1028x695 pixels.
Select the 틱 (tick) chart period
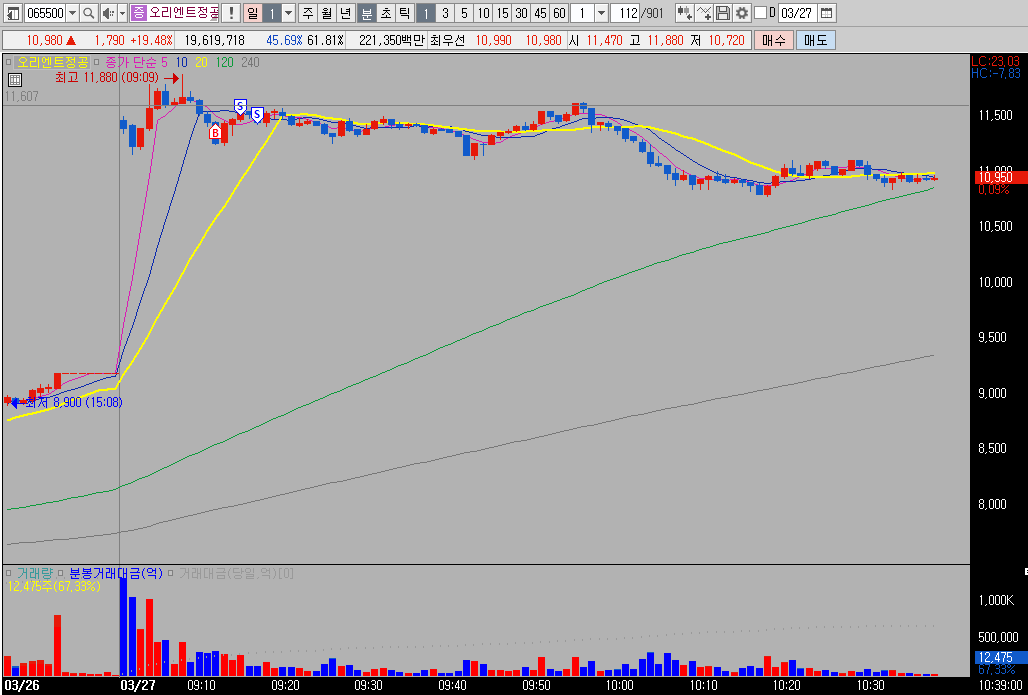pos(405,12)
